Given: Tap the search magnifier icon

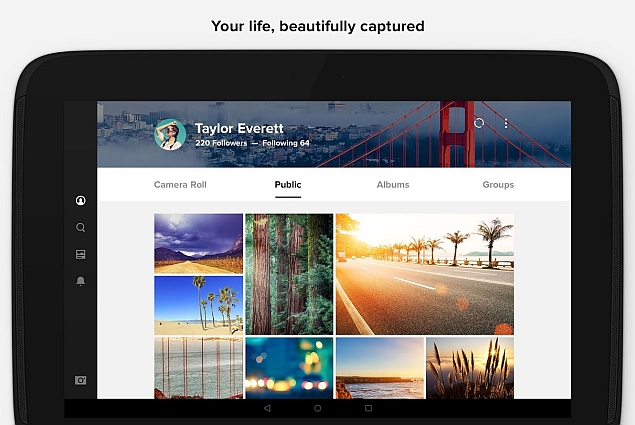Looking at the screenshot, I should (81, 227).
